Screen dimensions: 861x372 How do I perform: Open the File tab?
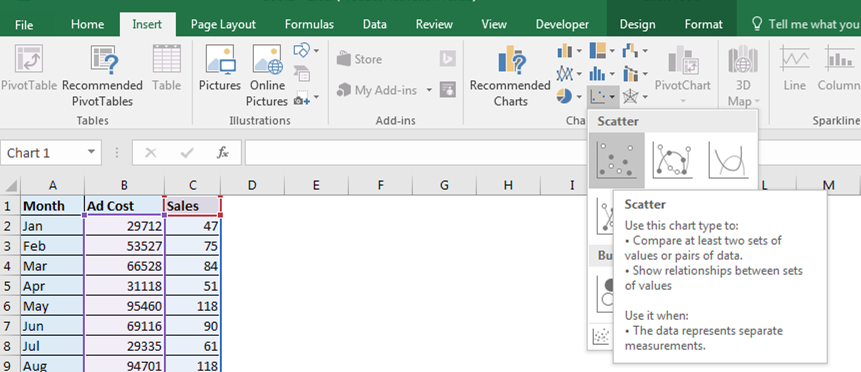(x=24, y=25)
